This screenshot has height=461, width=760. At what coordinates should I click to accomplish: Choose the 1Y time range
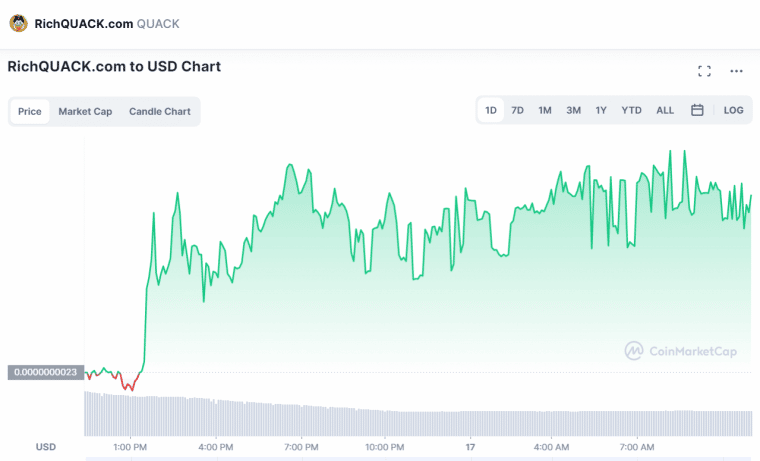[601, 110]
